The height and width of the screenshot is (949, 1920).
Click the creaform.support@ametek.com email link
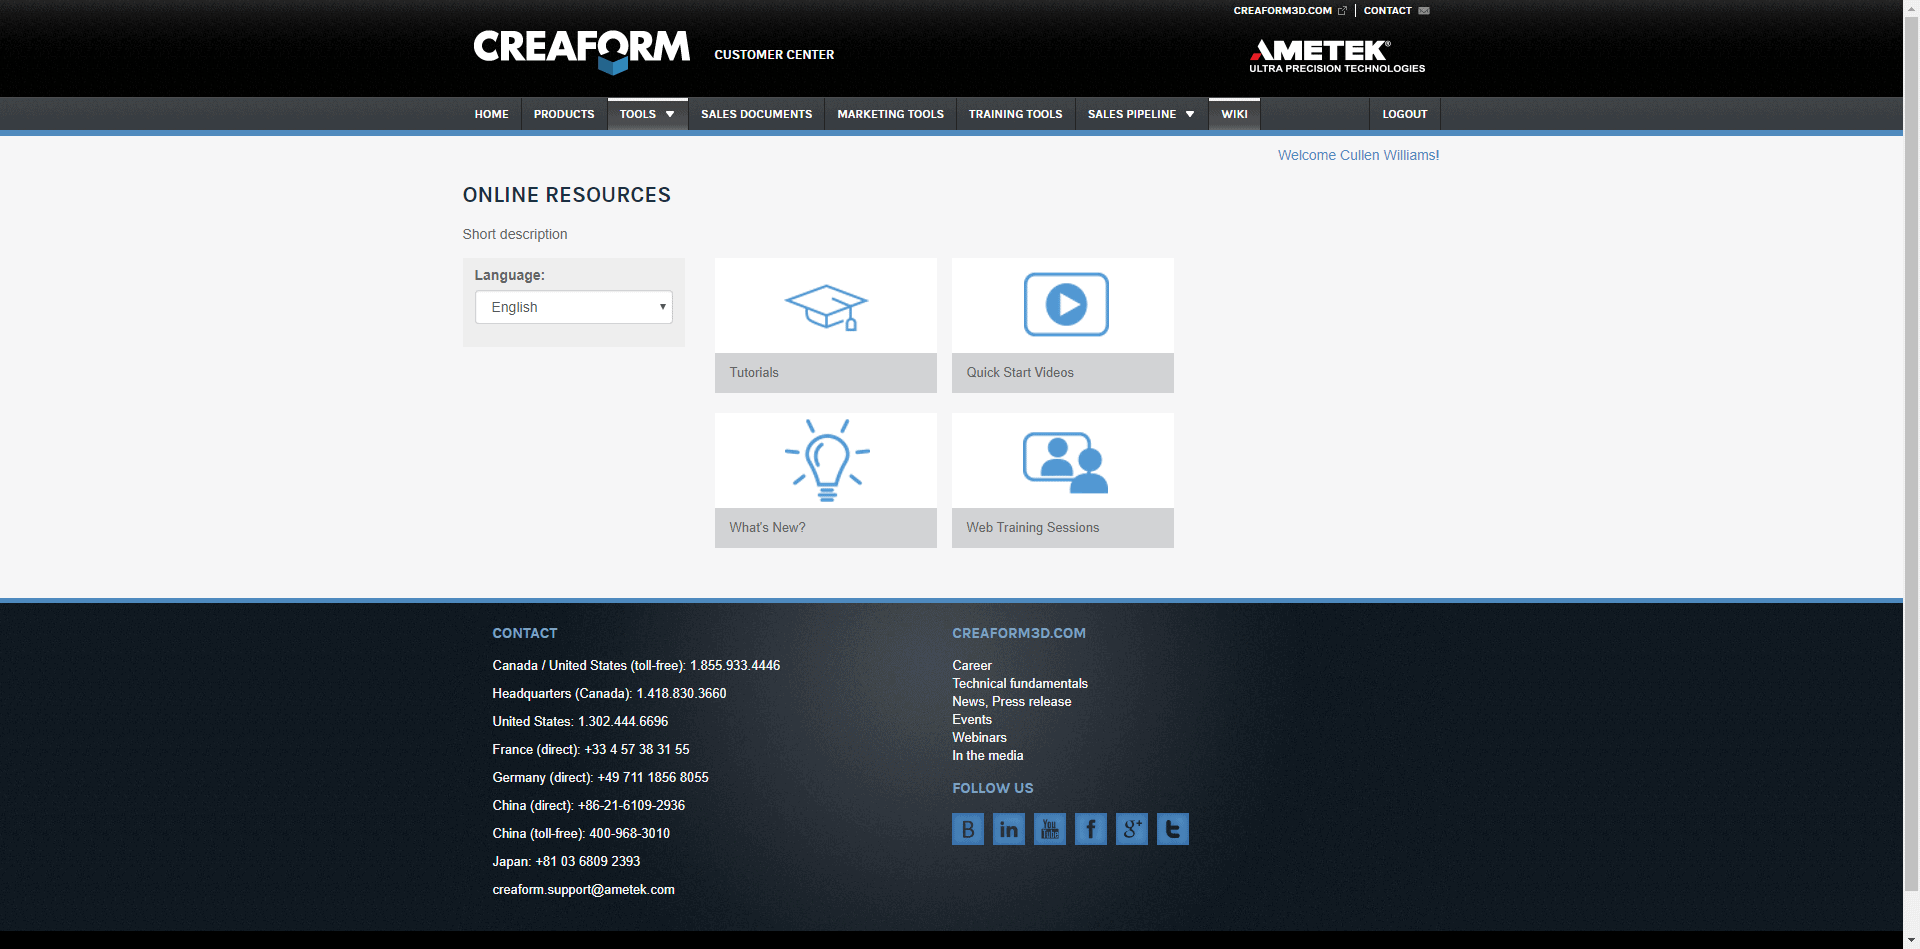[583, 889]
